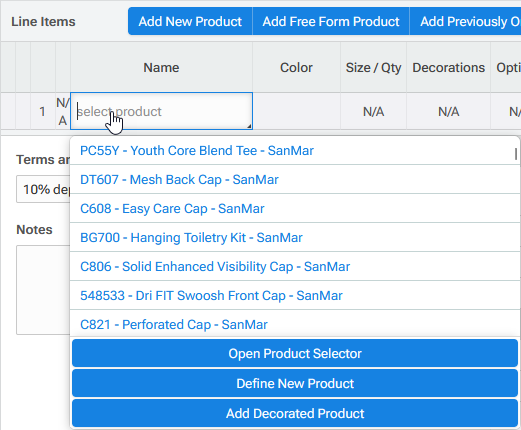Click the Color column header

[296, 67]
